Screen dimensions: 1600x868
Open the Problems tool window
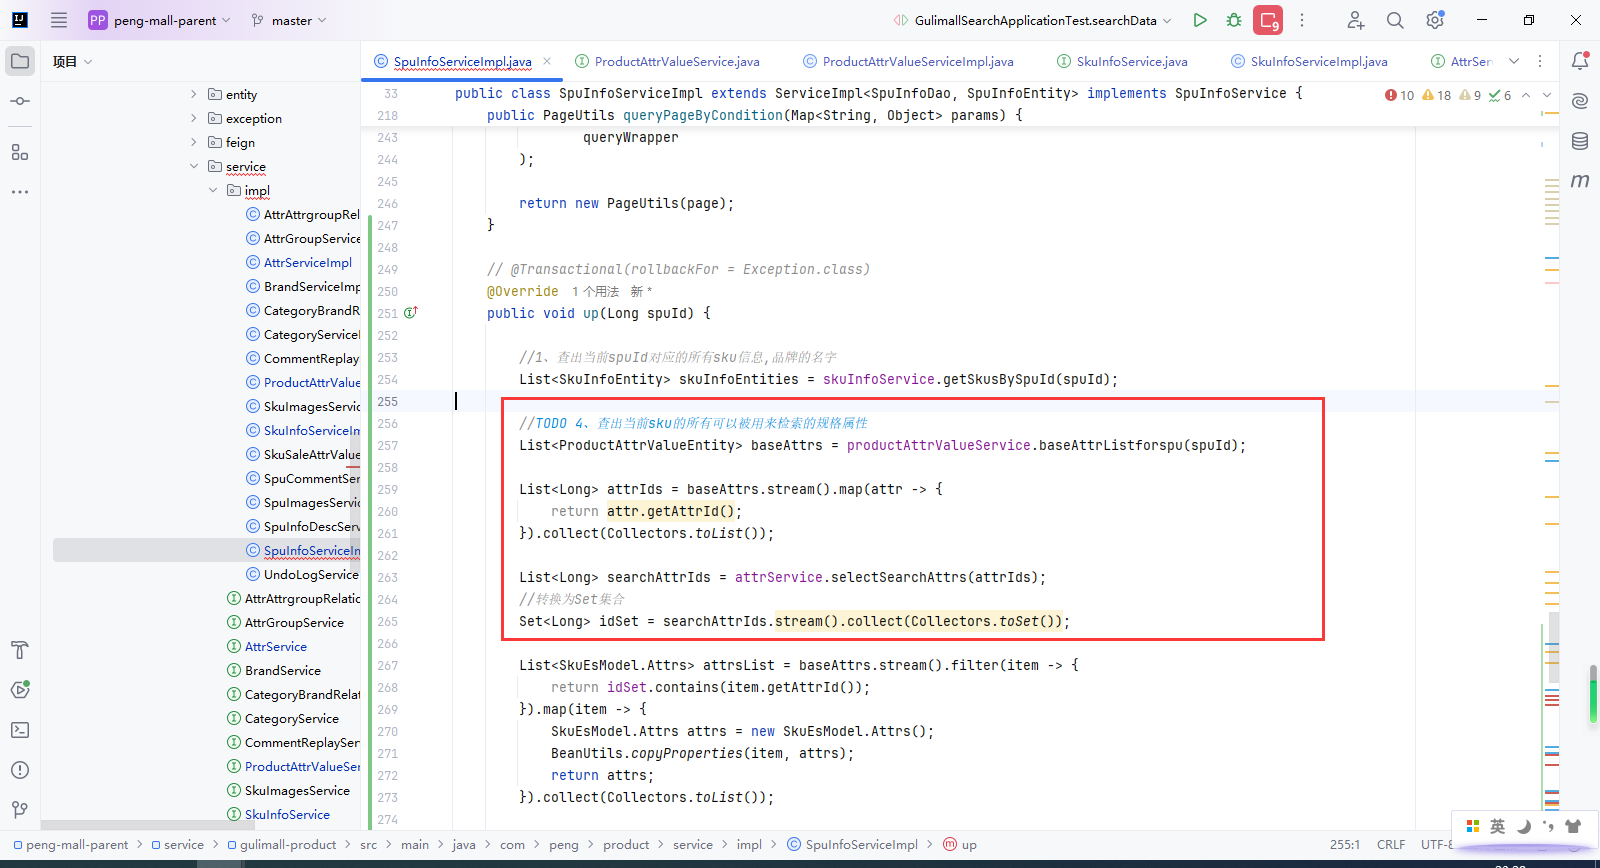click(x=20, y=770)
